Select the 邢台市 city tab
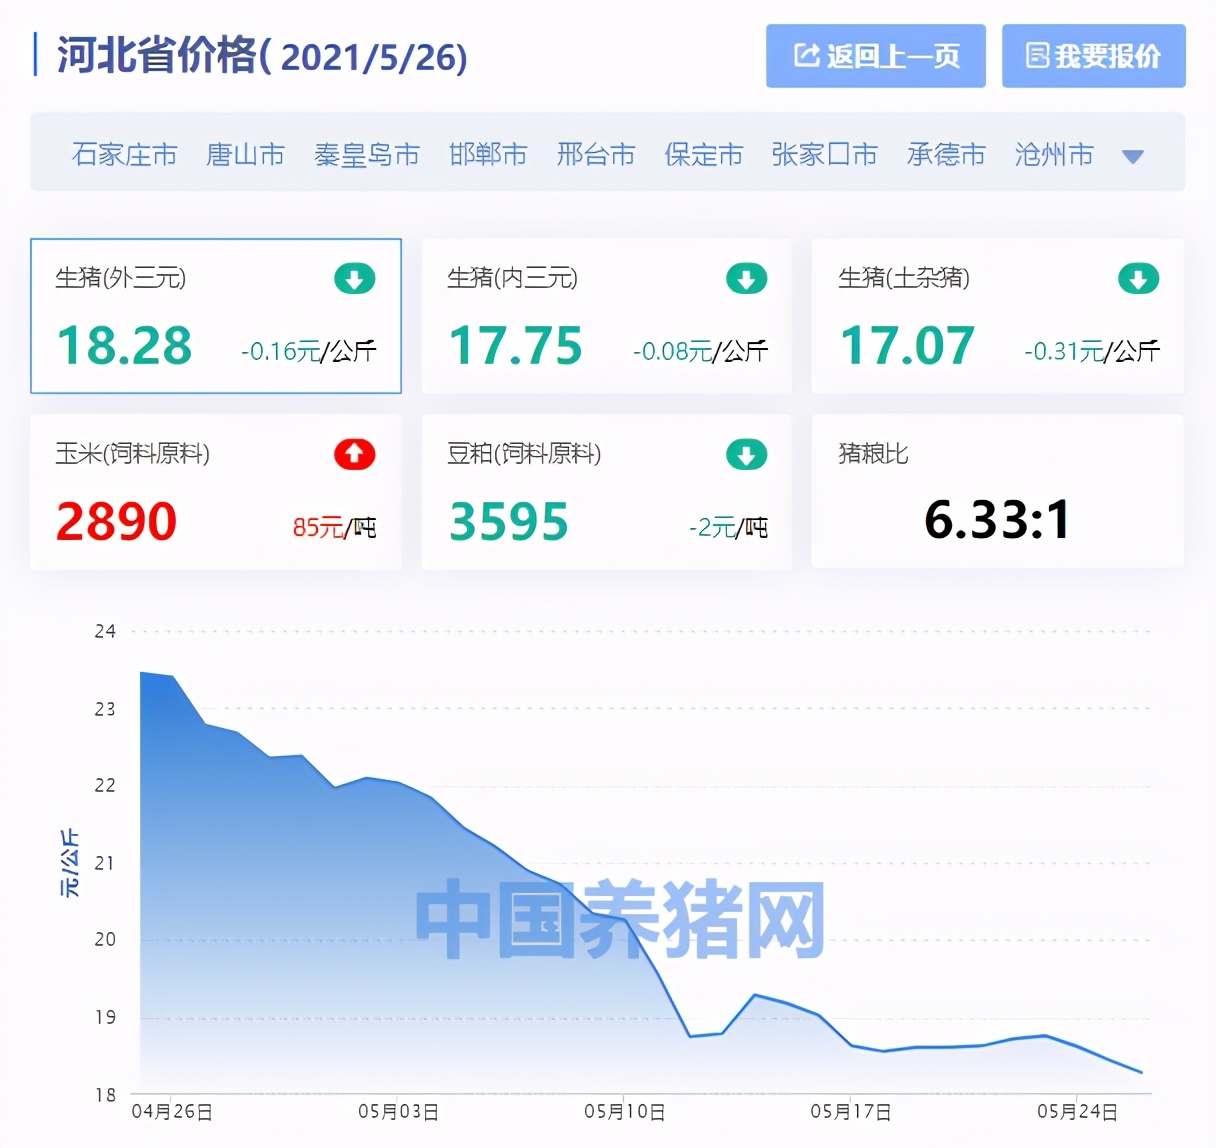The image size is (1216, 1148). pos(596,155)
